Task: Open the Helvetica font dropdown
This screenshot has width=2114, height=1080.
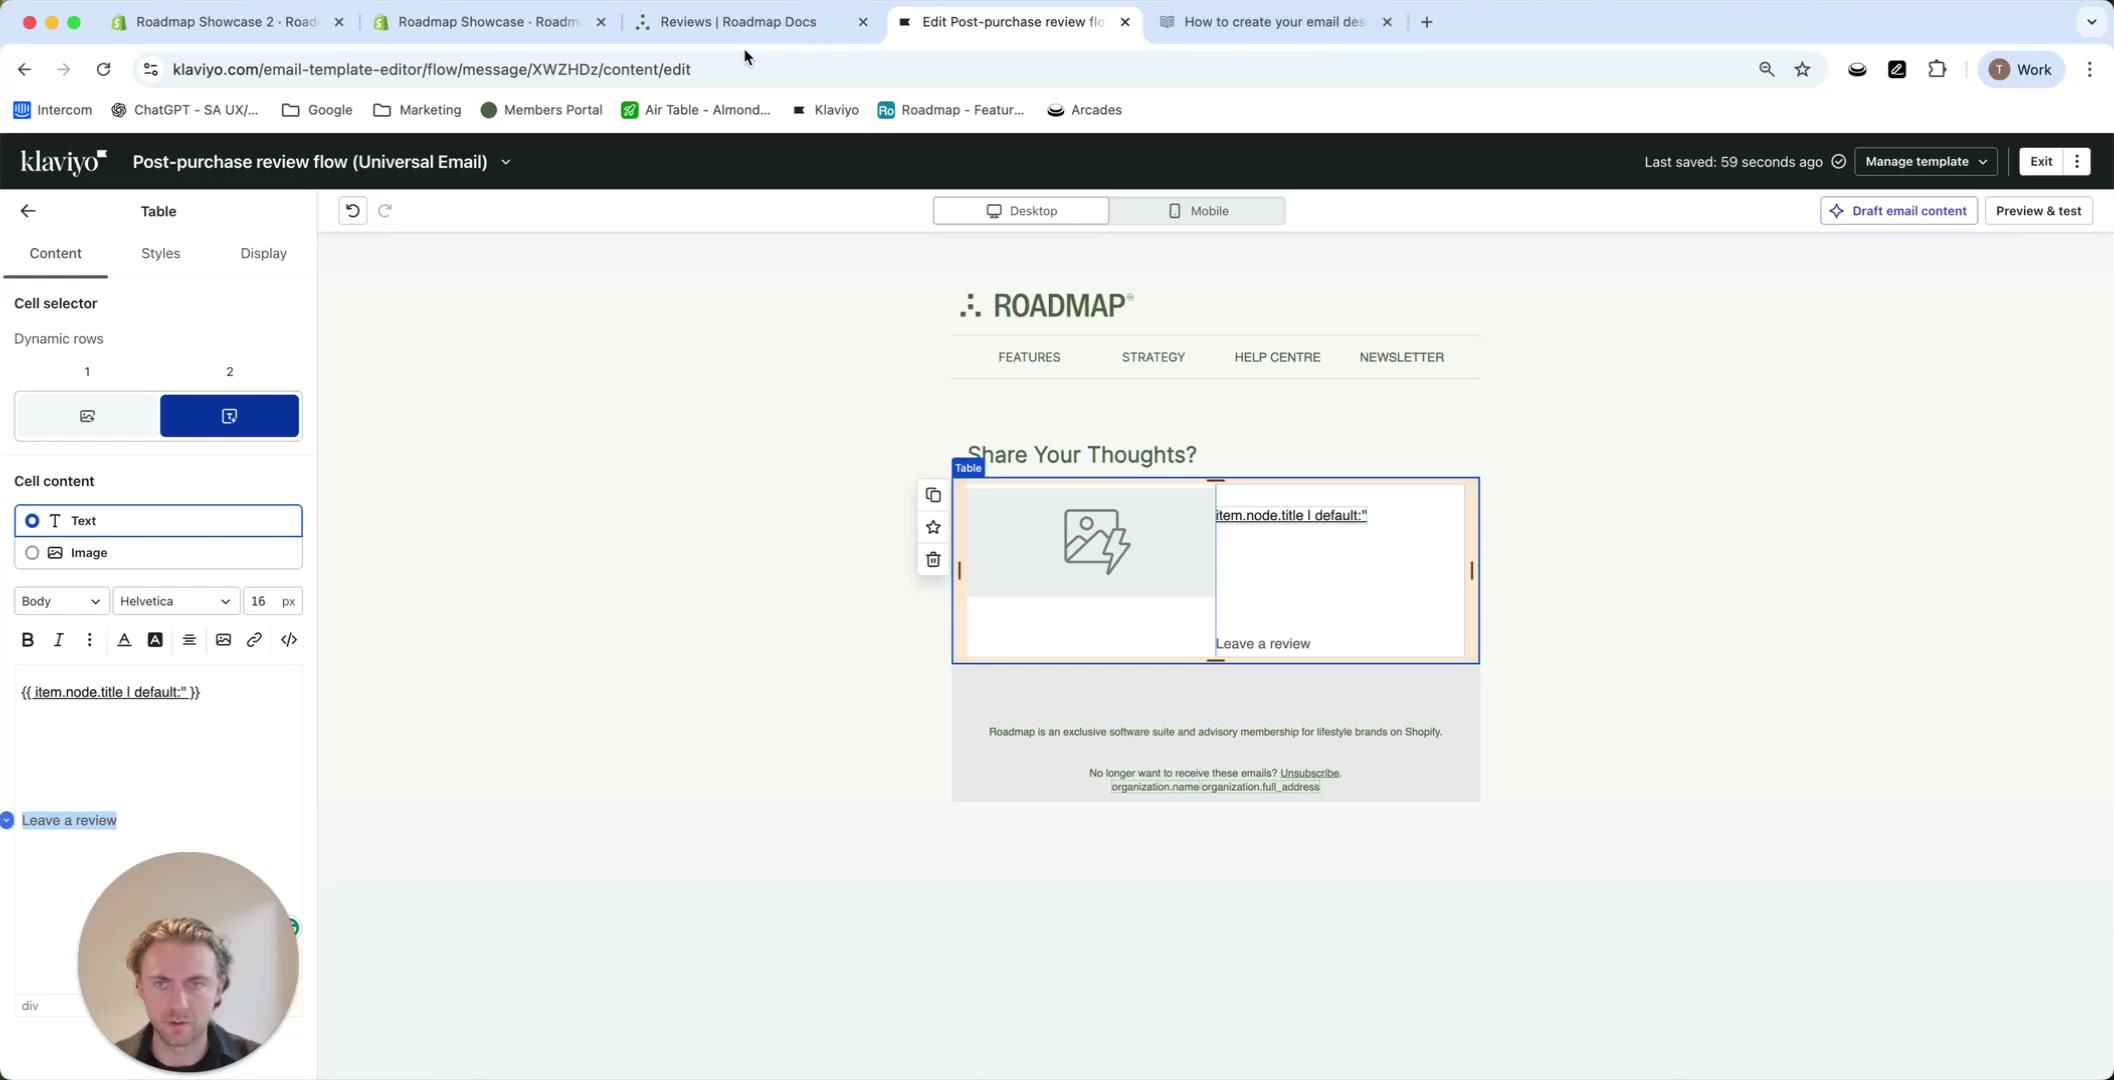Action: click(x=175, y=601)
